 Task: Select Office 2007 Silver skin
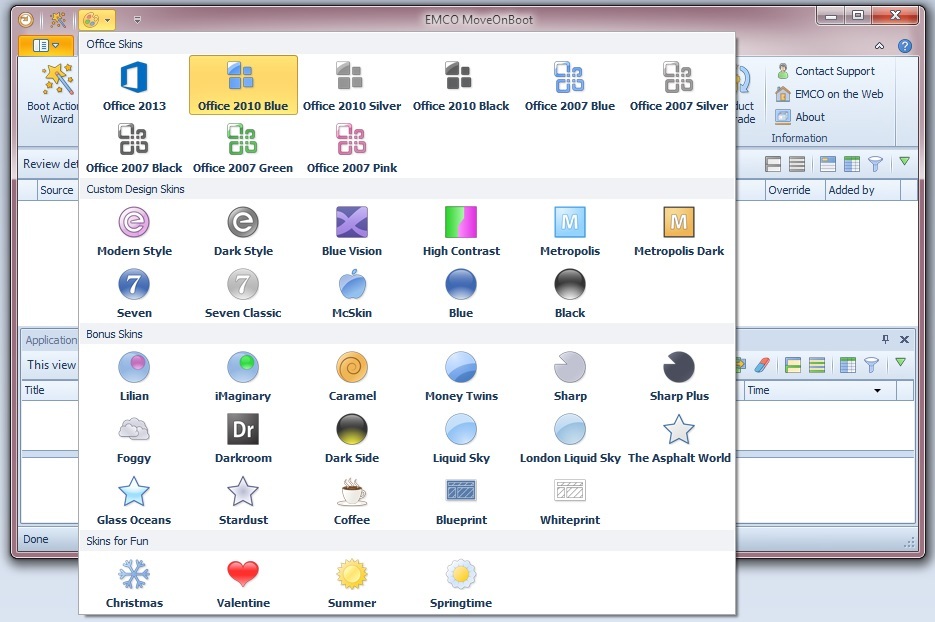pyautogui.click(x=679, y=86)
